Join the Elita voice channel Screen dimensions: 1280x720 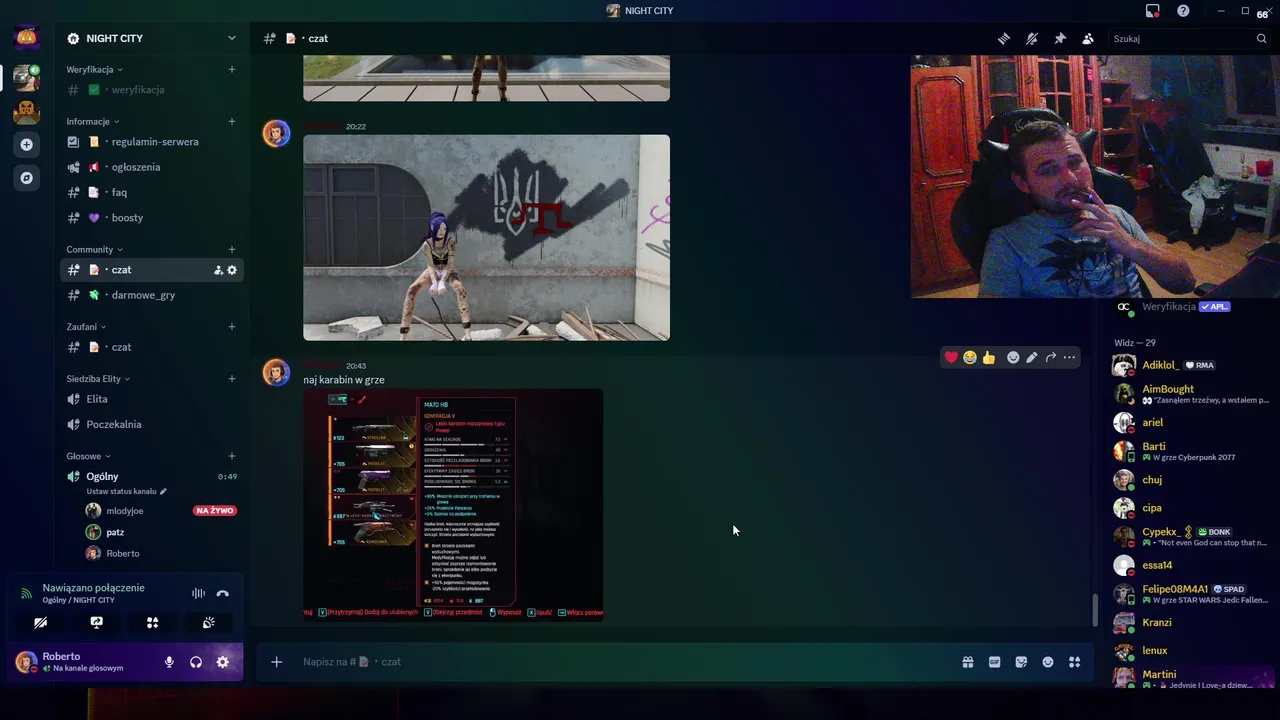click(151, 399)
